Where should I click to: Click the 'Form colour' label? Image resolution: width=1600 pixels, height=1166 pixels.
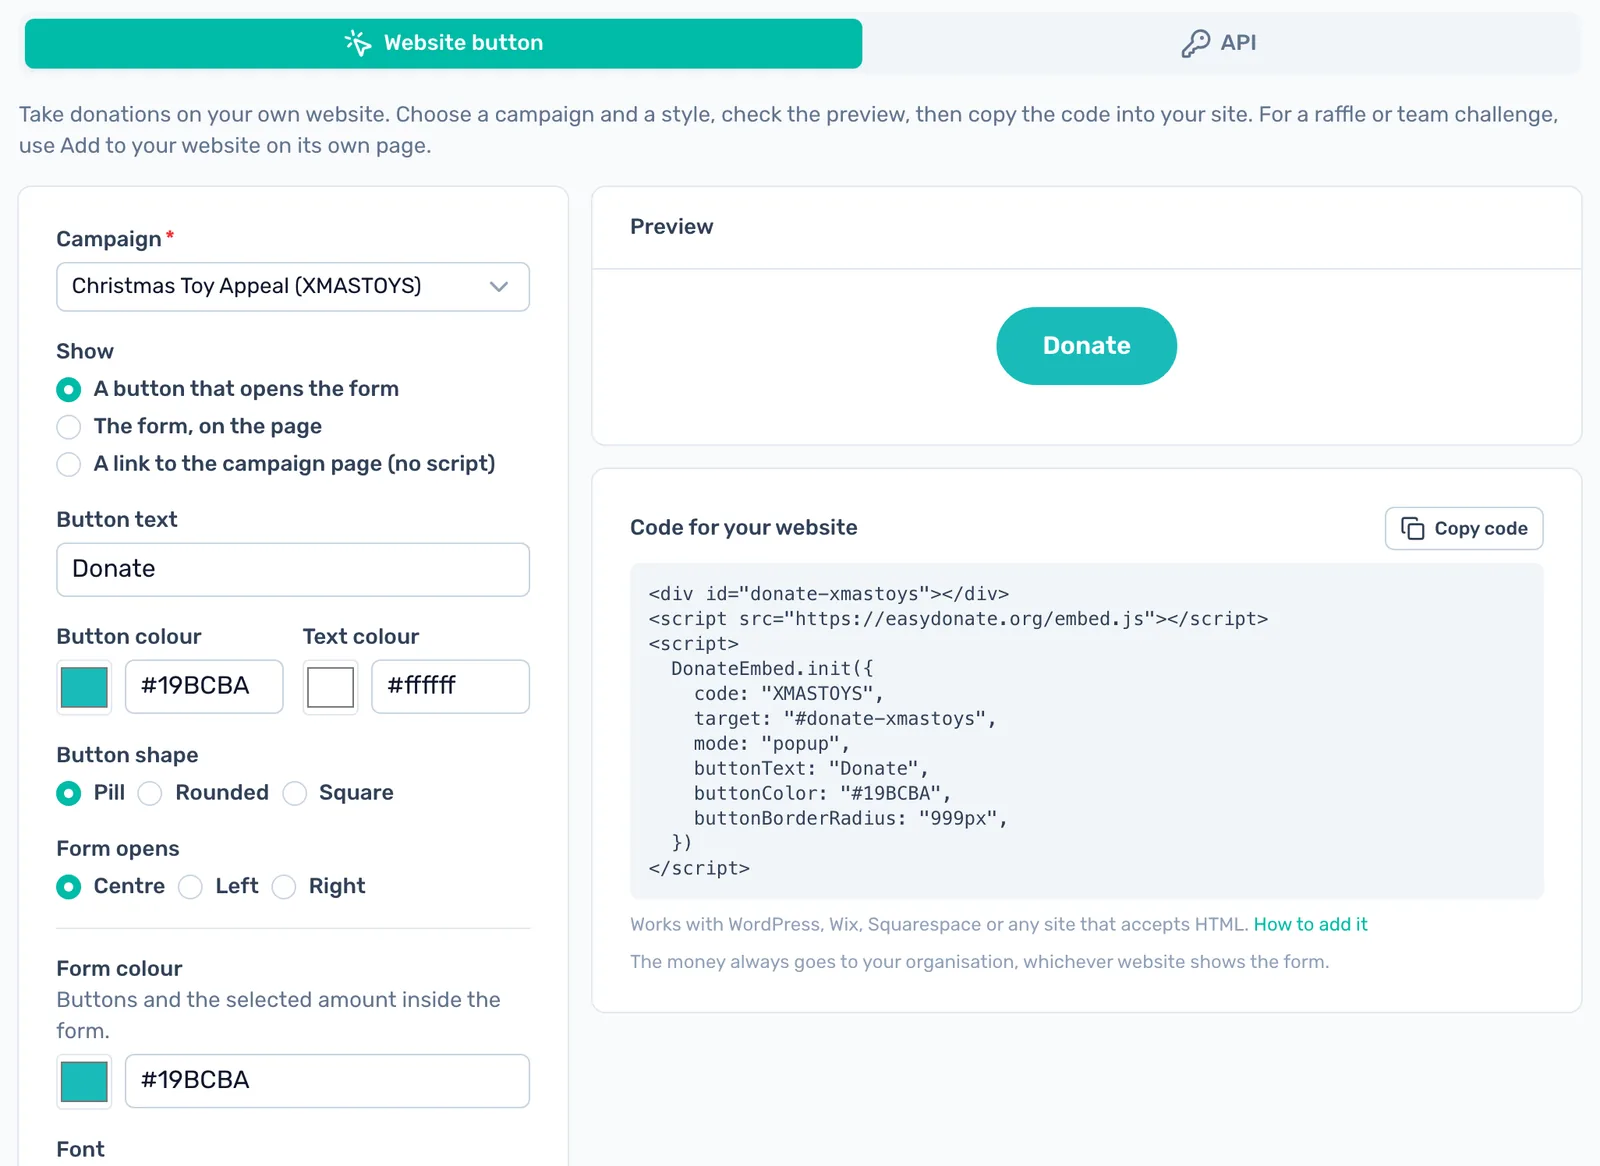pos(119,968)
